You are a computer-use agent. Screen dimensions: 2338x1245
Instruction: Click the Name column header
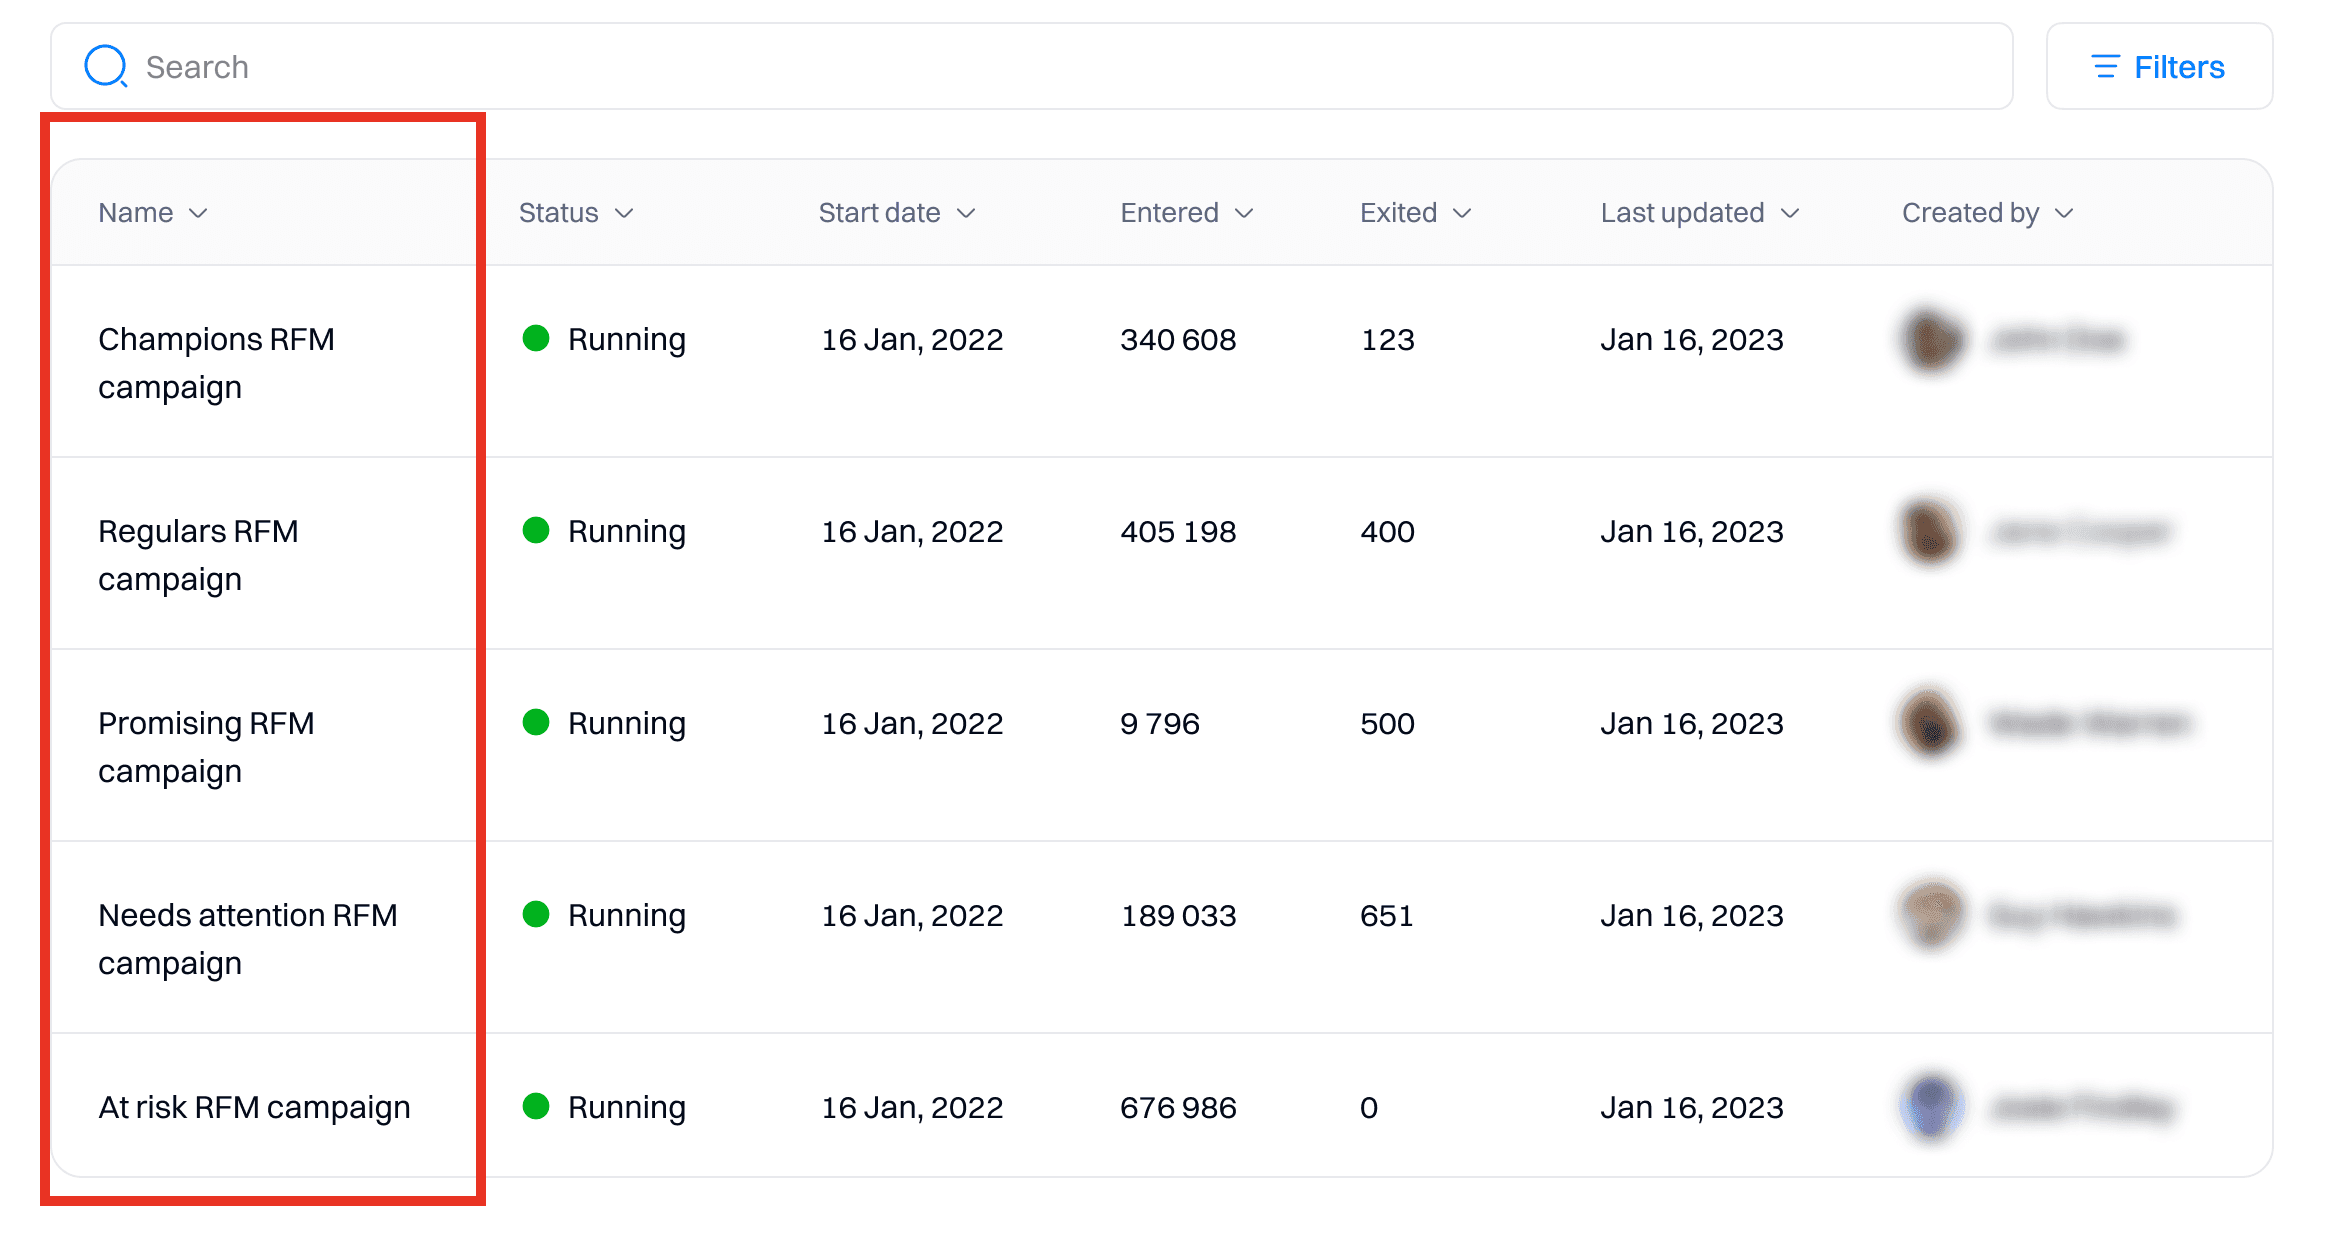point(135,213)
